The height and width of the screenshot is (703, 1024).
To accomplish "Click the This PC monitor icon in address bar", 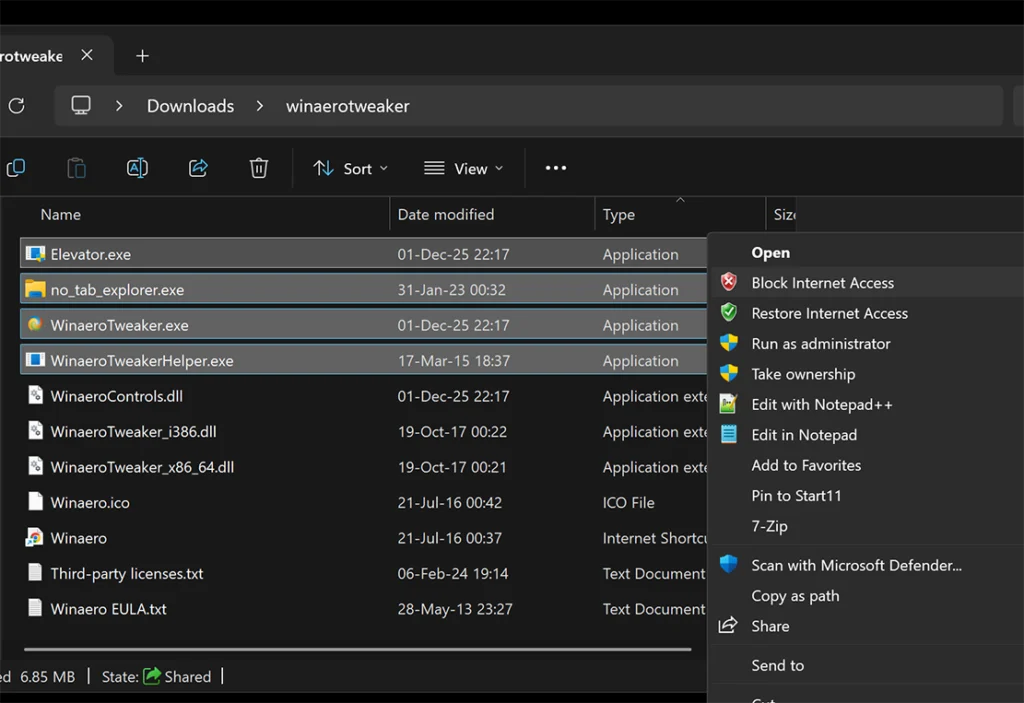I will [81, 106].
